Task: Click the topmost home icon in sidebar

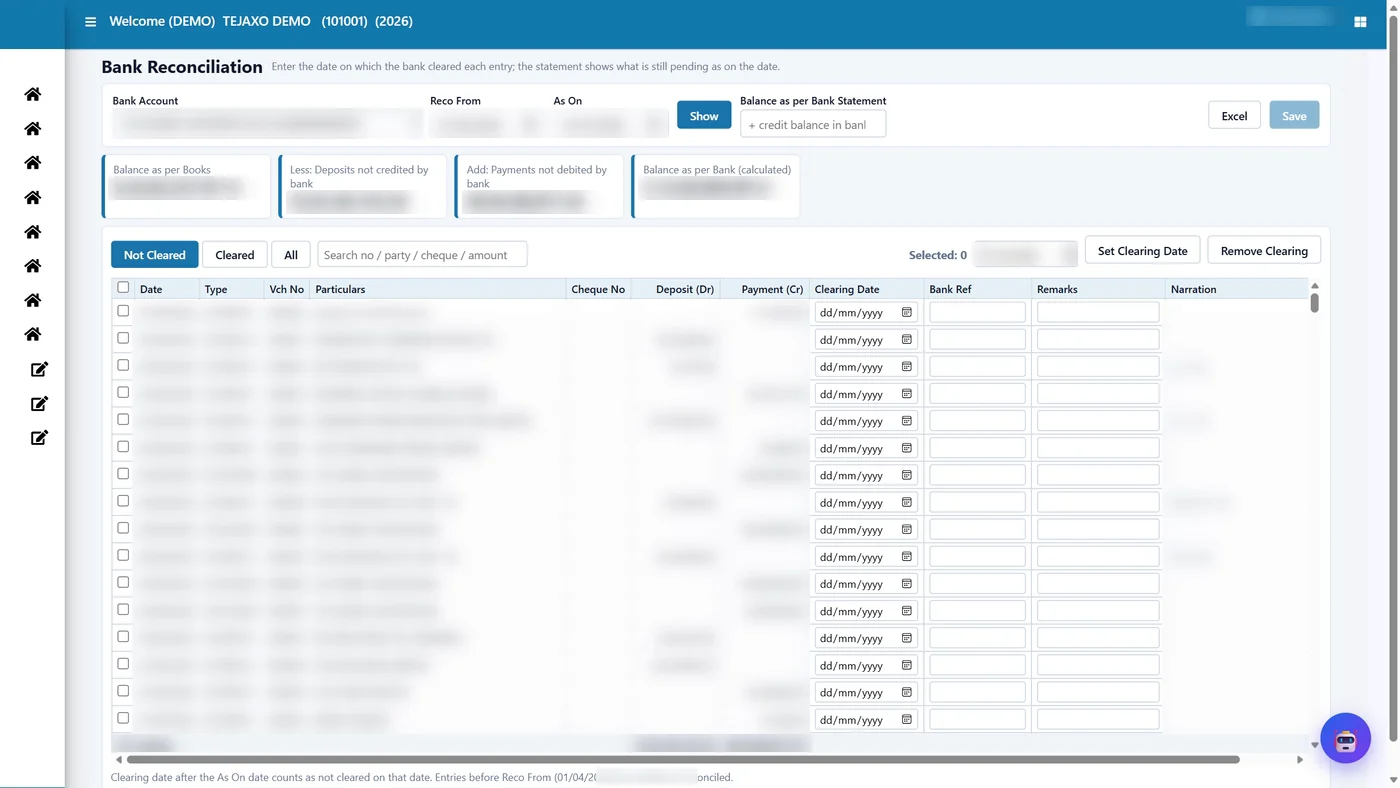Action: pos(33,94)
